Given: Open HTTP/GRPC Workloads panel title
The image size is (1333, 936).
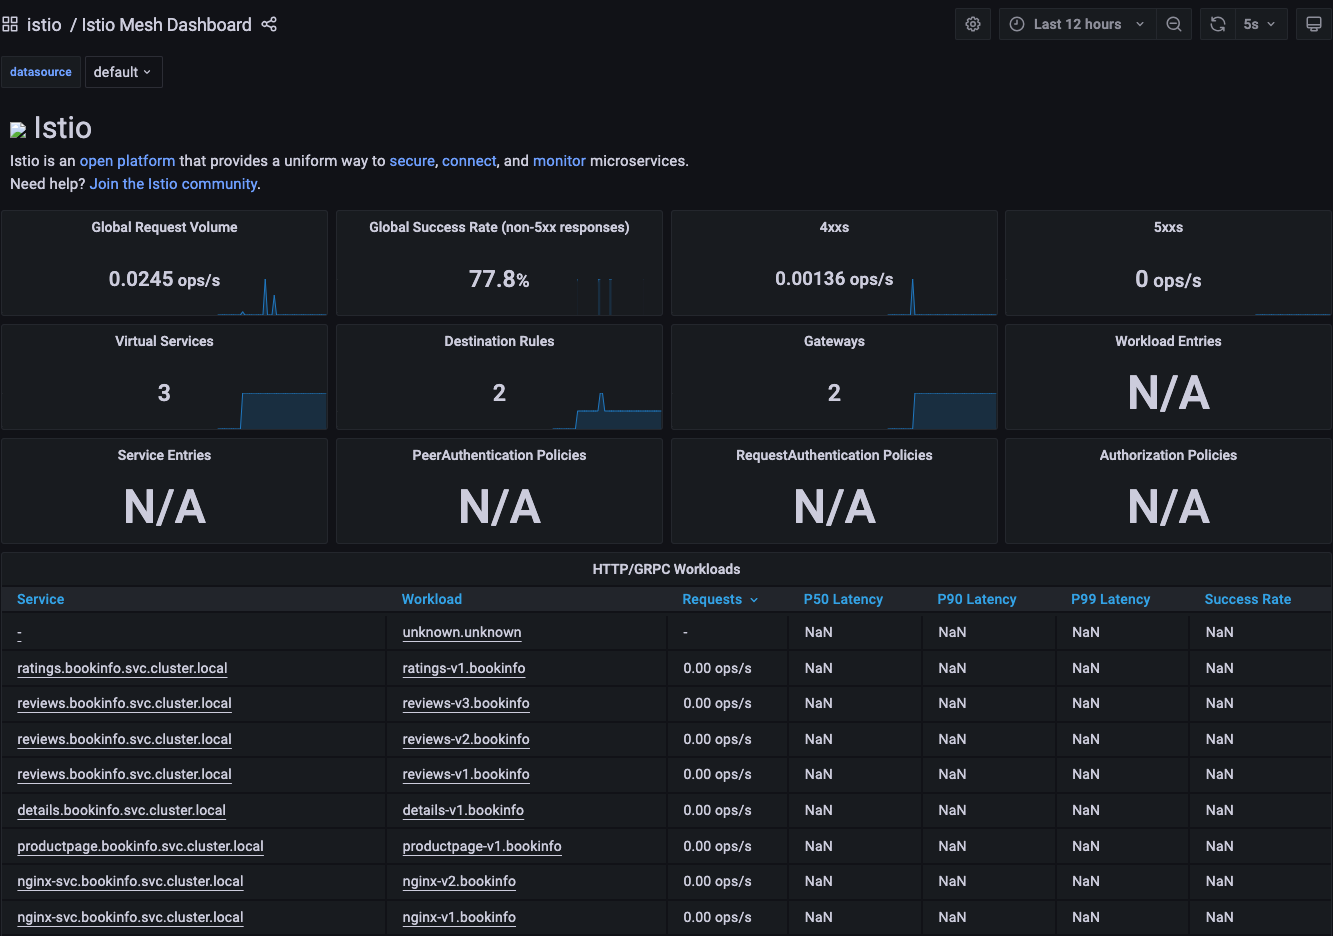Looking at the screenshot, I should pyautogui.click(x=666, y=569).
